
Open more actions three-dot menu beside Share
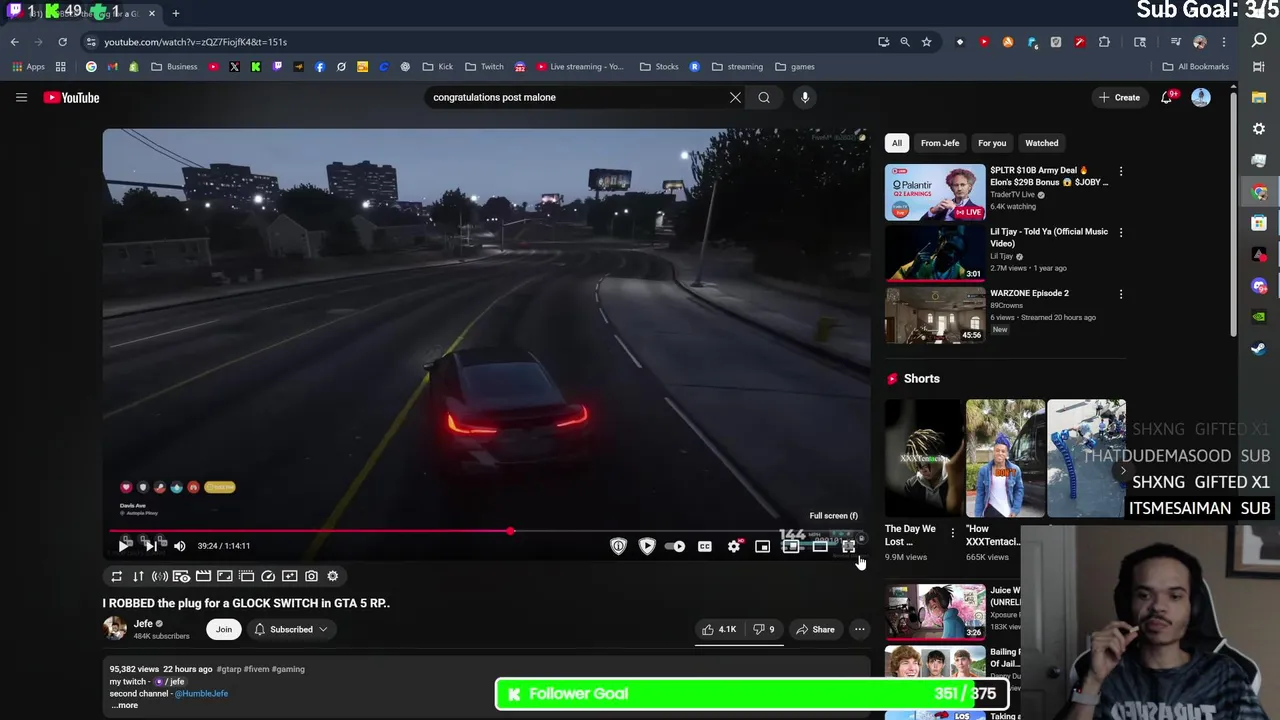(x=860, y=629)
